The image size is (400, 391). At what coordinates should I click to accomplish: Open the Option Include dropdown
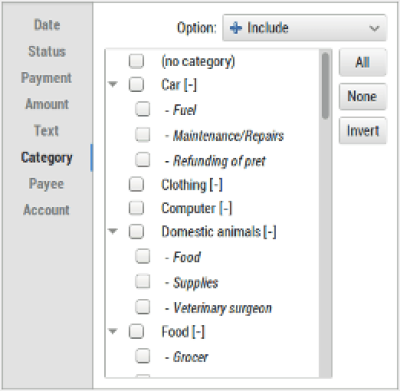(x=304, y=28)
